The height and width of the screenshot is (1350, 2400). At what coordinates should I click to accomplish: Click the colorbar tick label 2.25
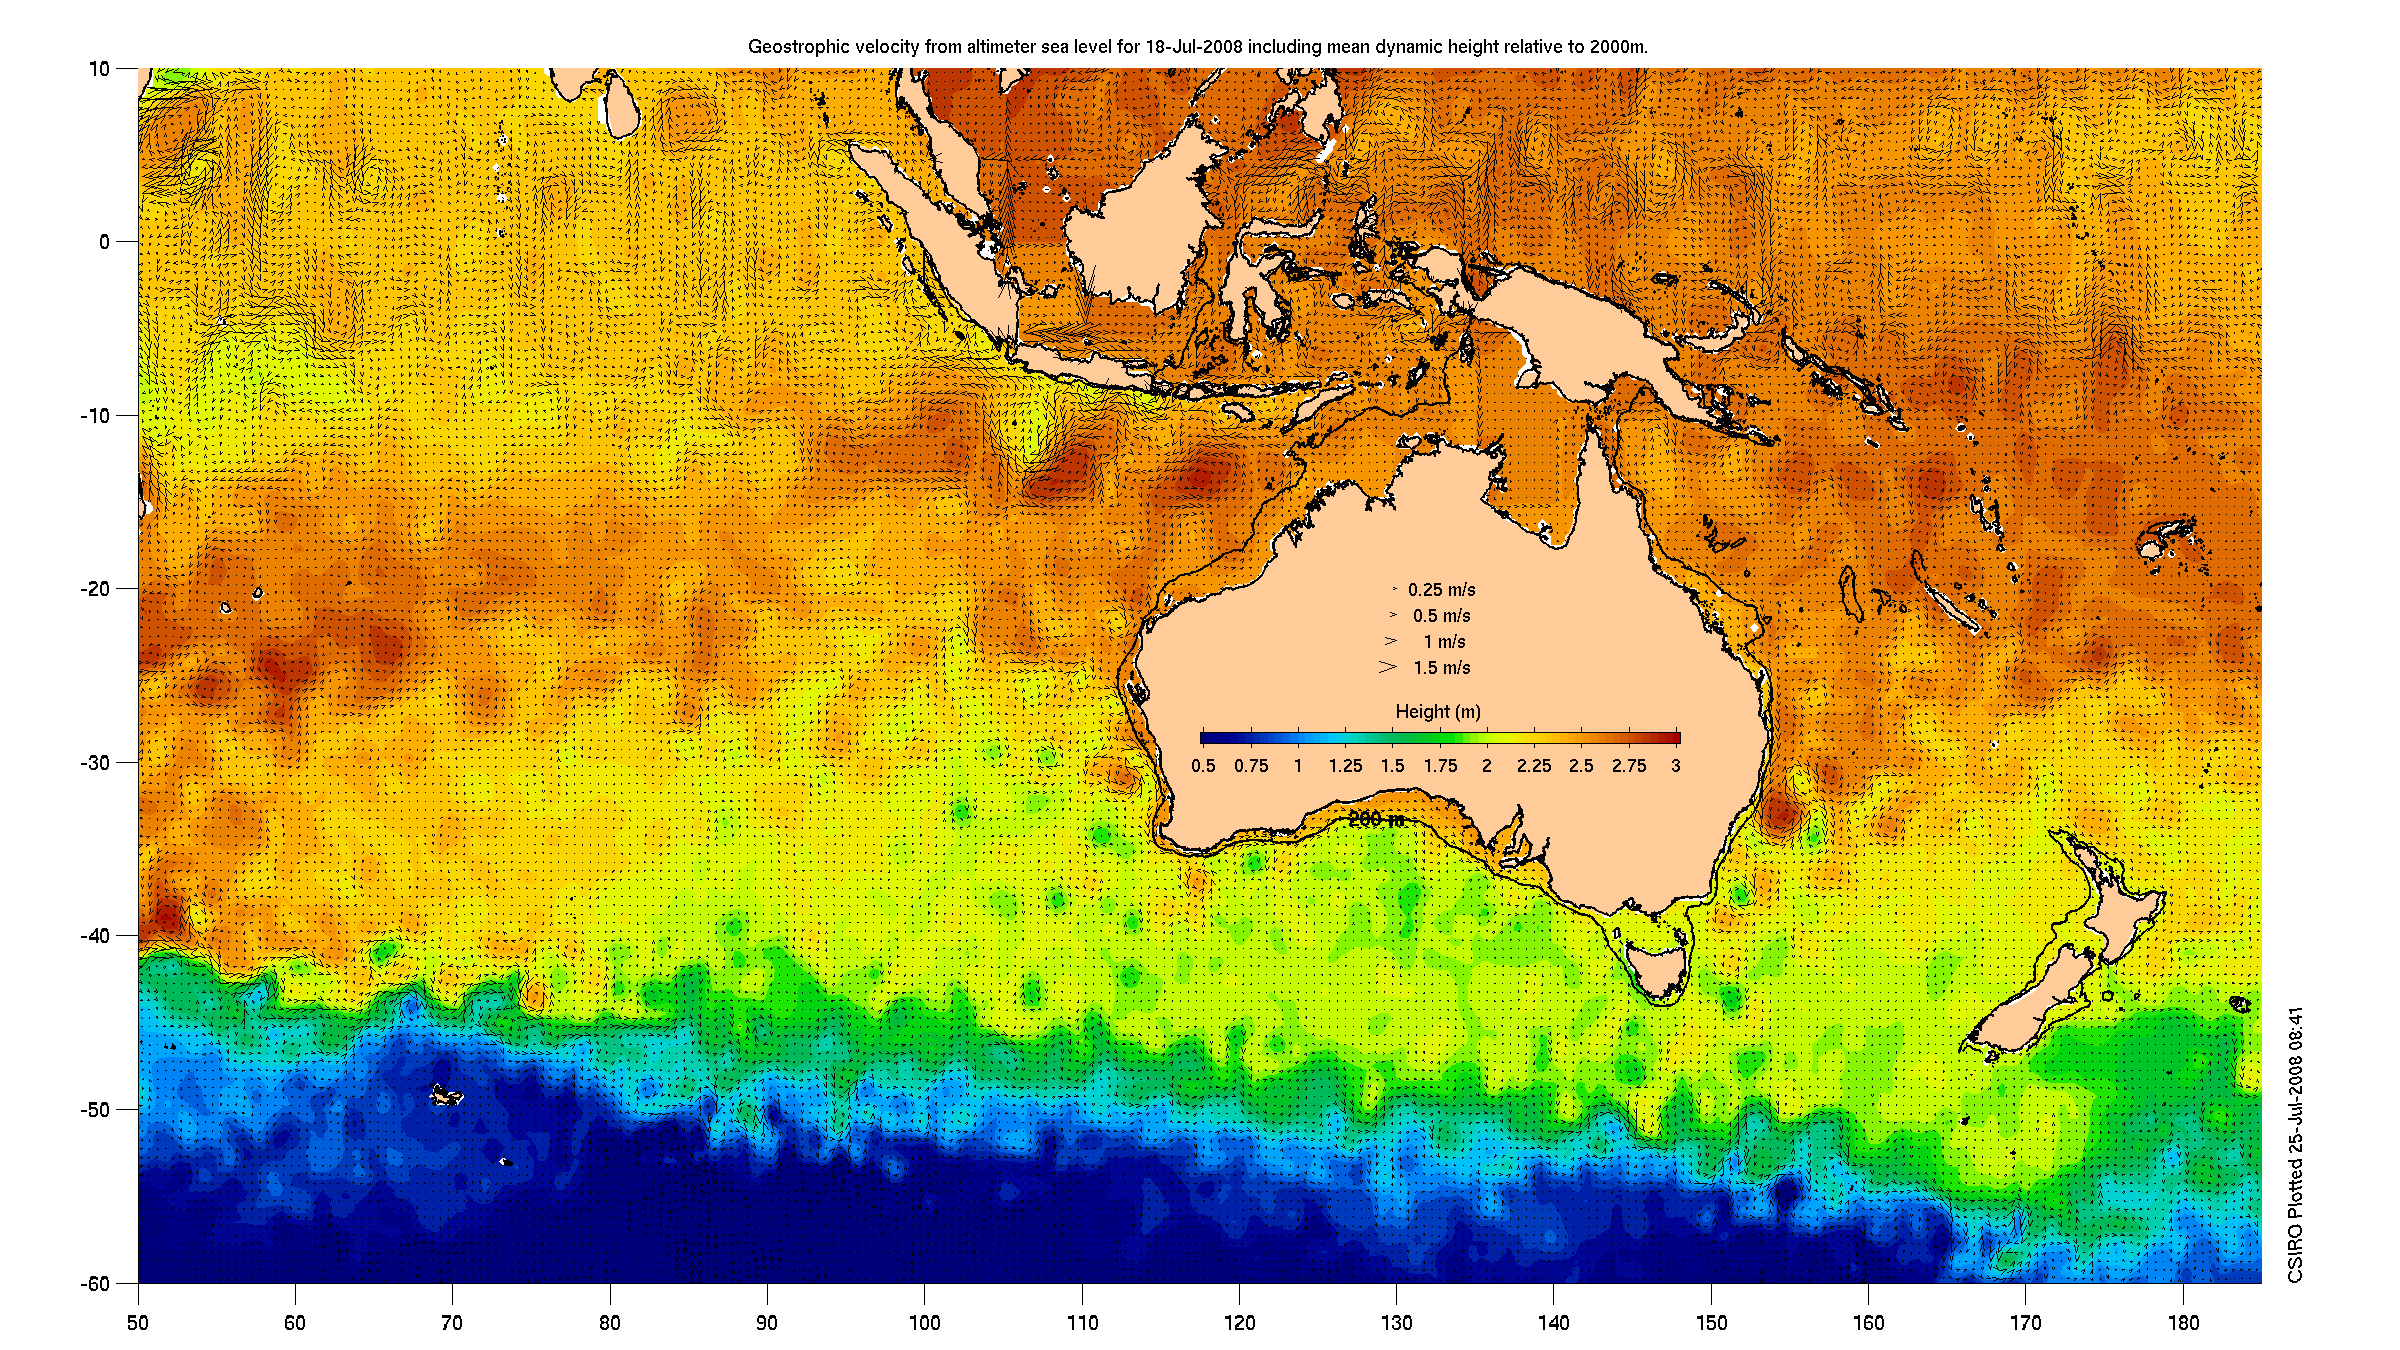(x=1534, y=766)
